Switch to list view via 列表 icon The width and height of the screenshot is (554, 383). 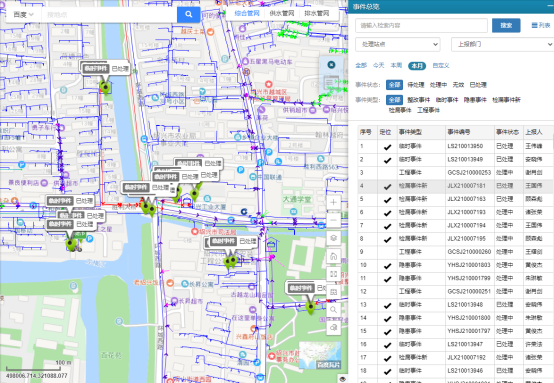pyautogui.click(x=541, y=25)
